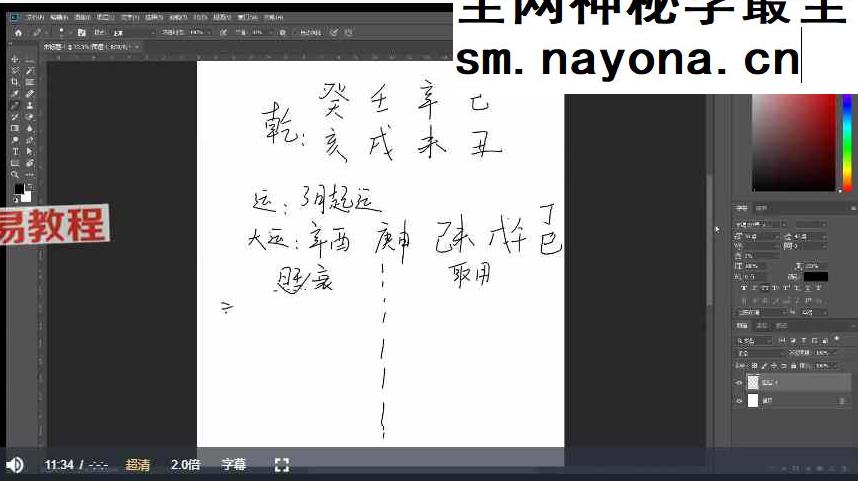Open the language dropdown in the Character panel
The image size is (858, 481).
(761, 312)
